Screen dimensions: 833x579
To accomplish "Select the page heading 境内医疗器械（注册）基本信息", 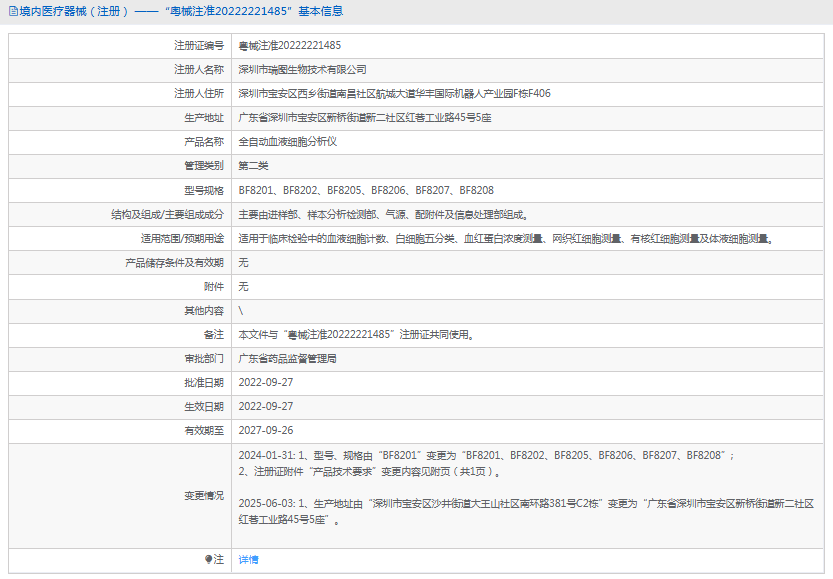I will pos(181,11).
